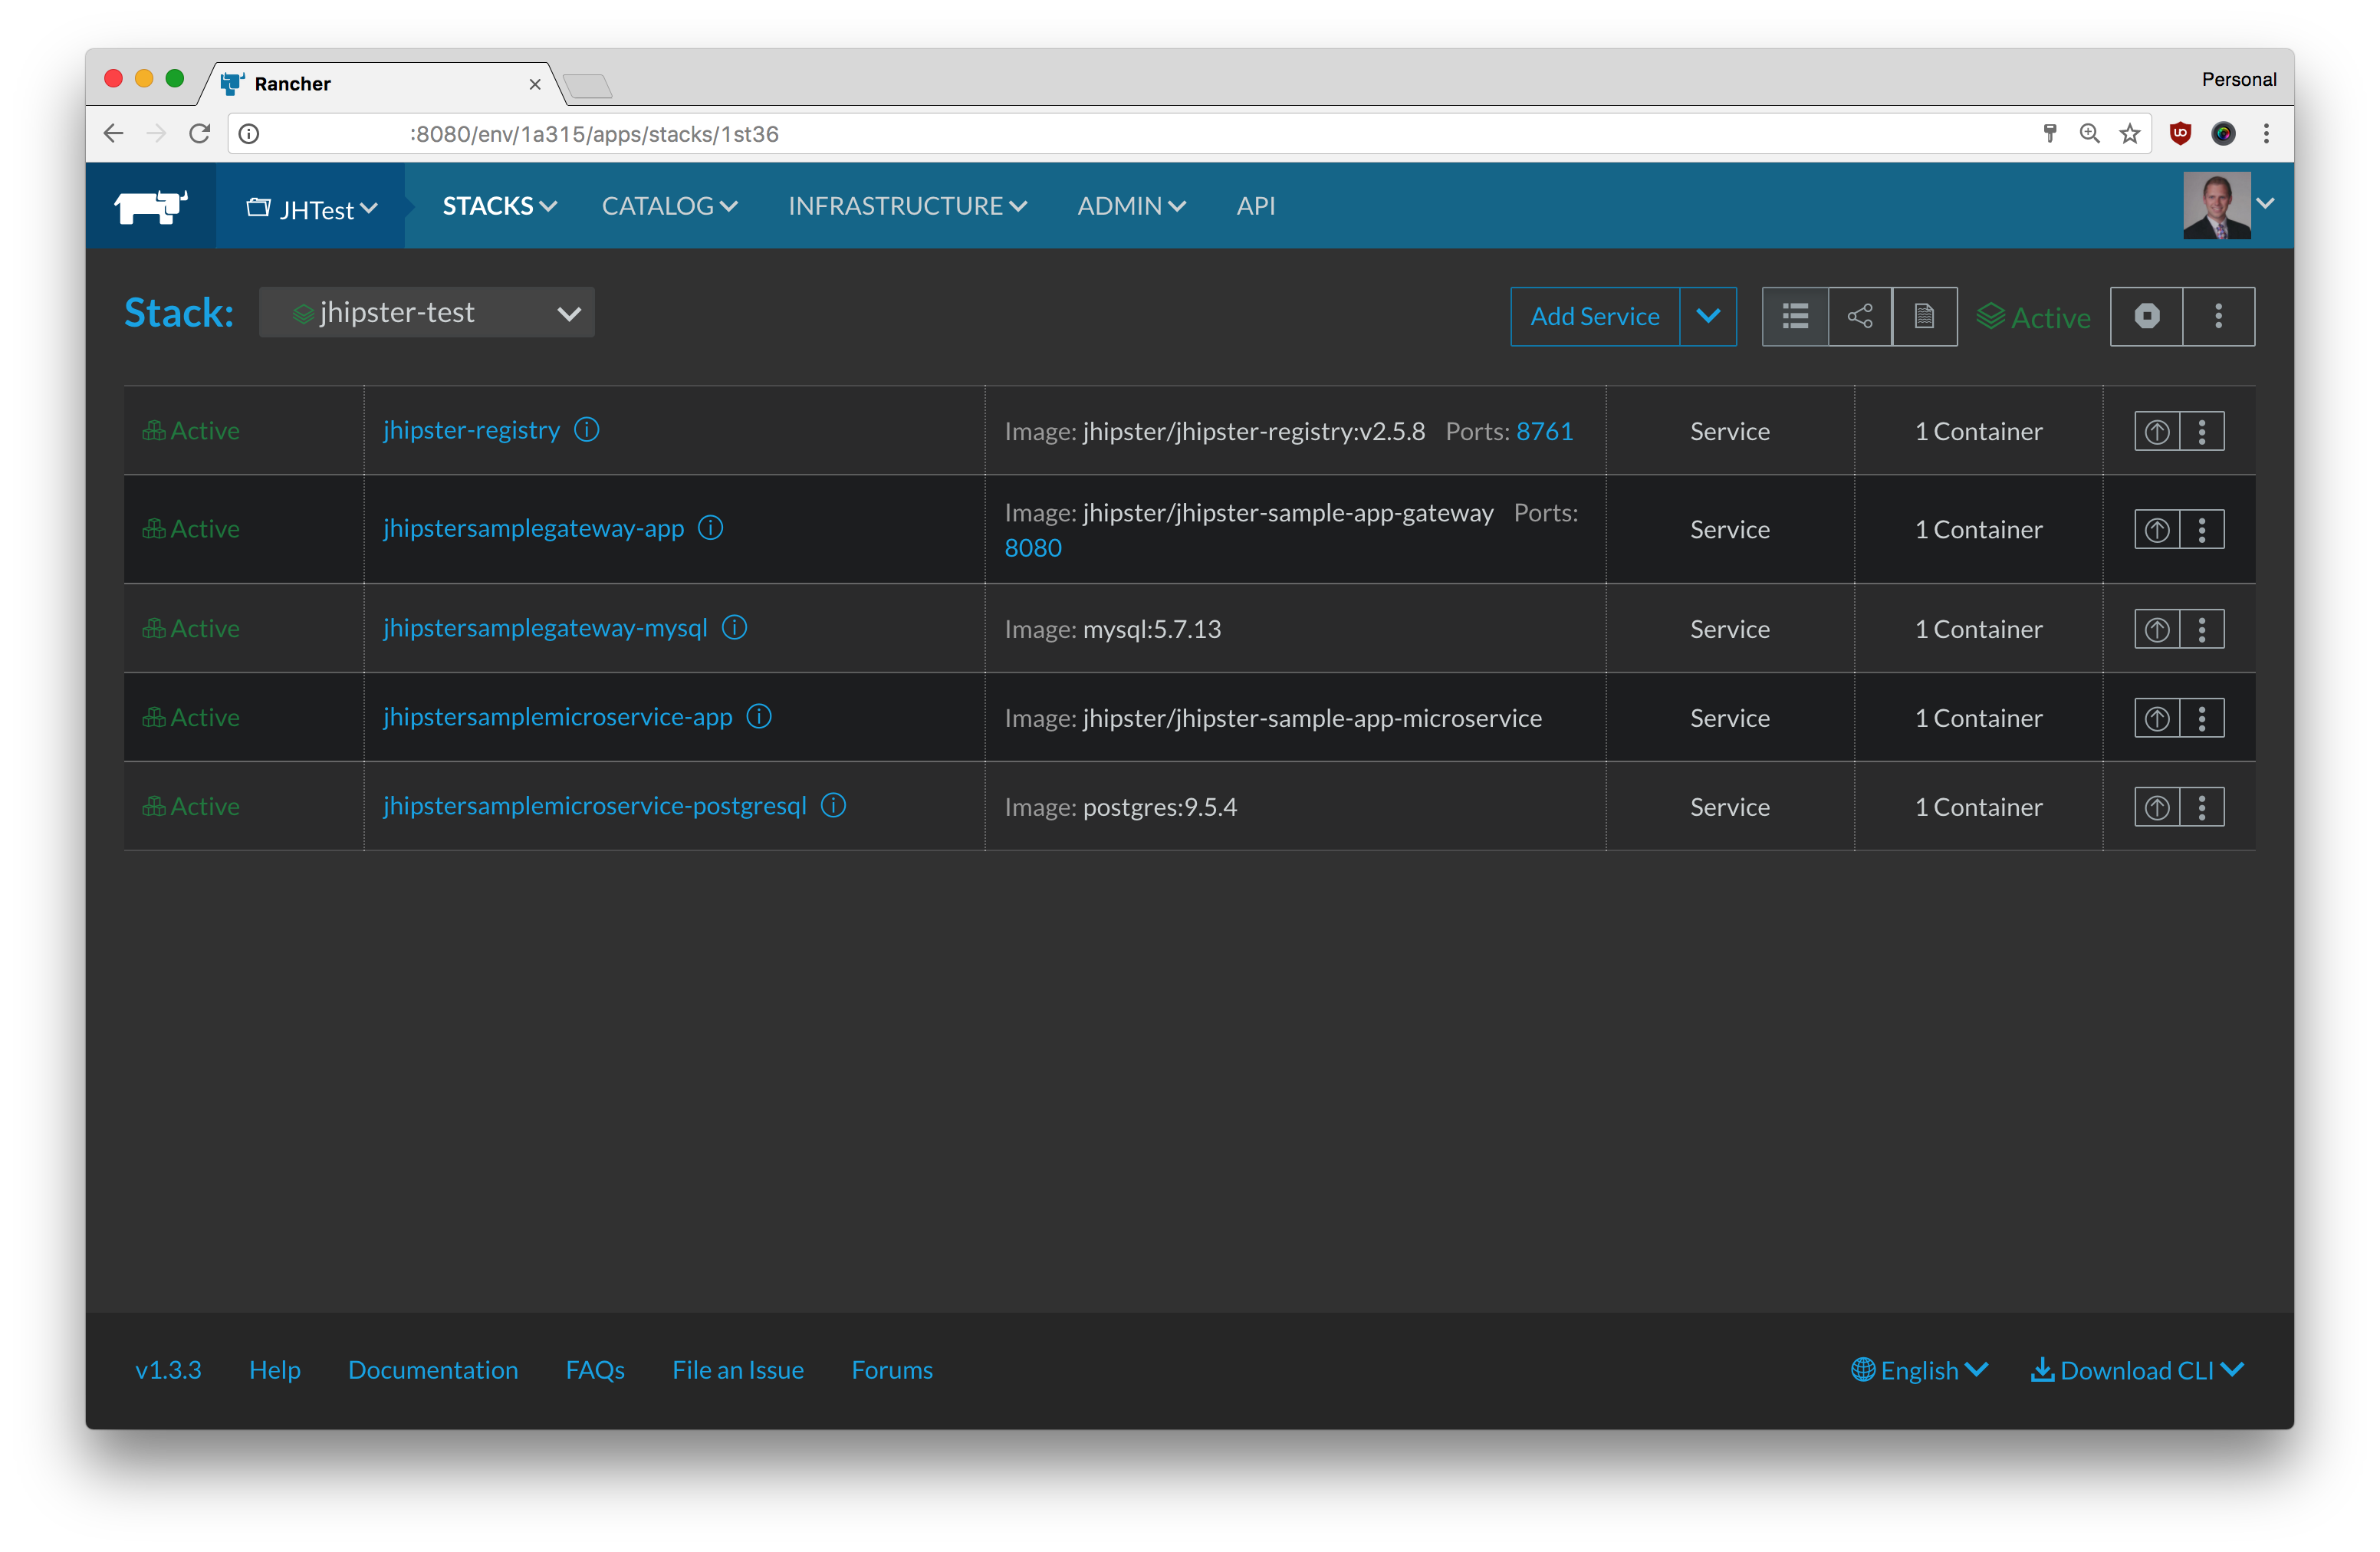Screen dimensions: 2380x1552
Task: Open the Help link in footer
Action: pos(275,1370)
